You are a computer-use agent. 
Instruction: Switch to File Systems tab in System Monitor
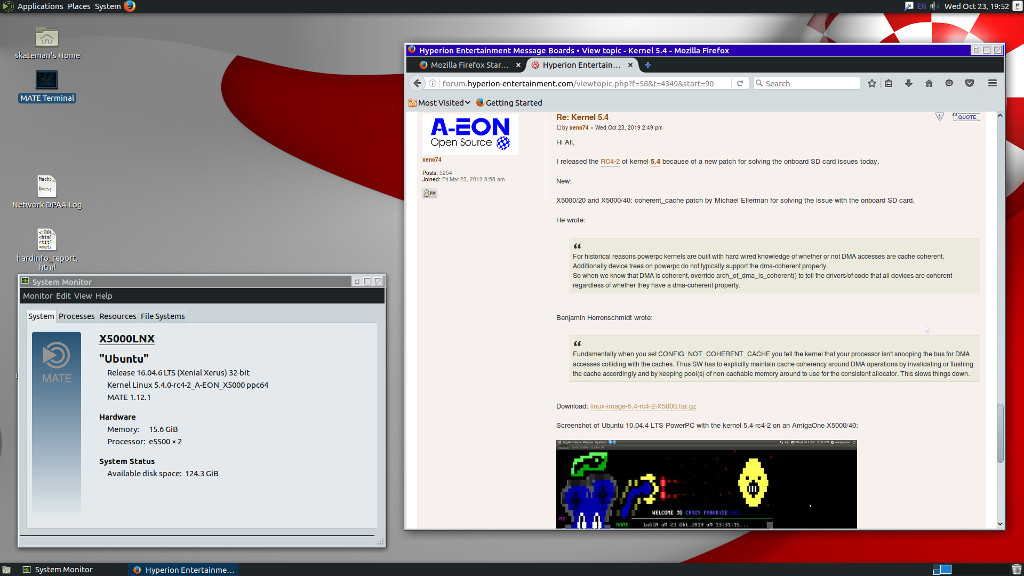(x=163, y=316)
